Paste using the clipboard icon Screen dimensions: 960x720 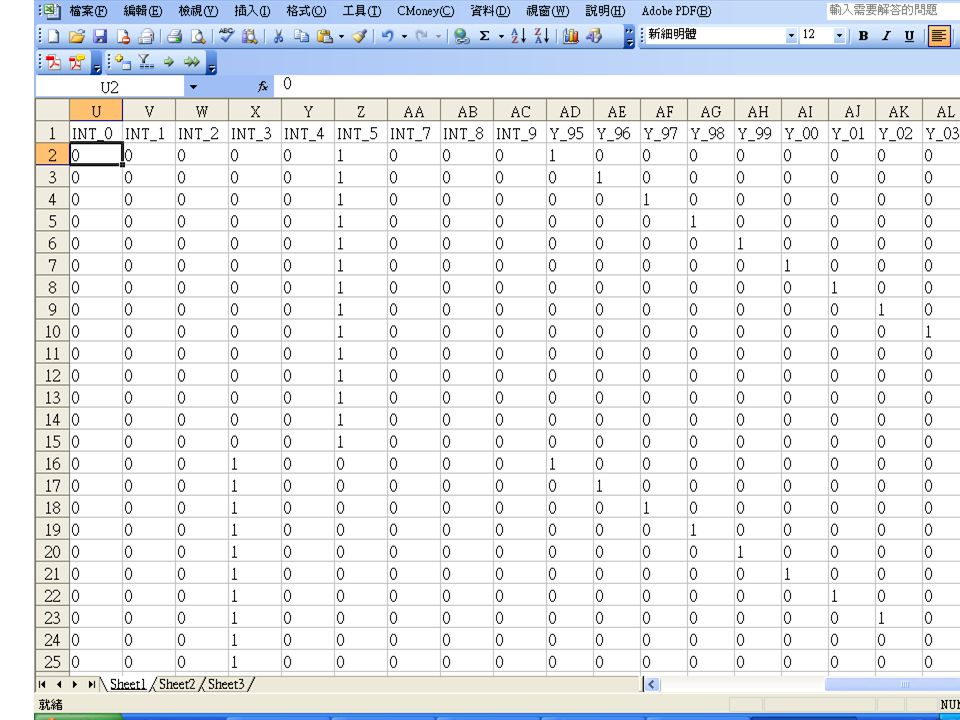point(324,37)
